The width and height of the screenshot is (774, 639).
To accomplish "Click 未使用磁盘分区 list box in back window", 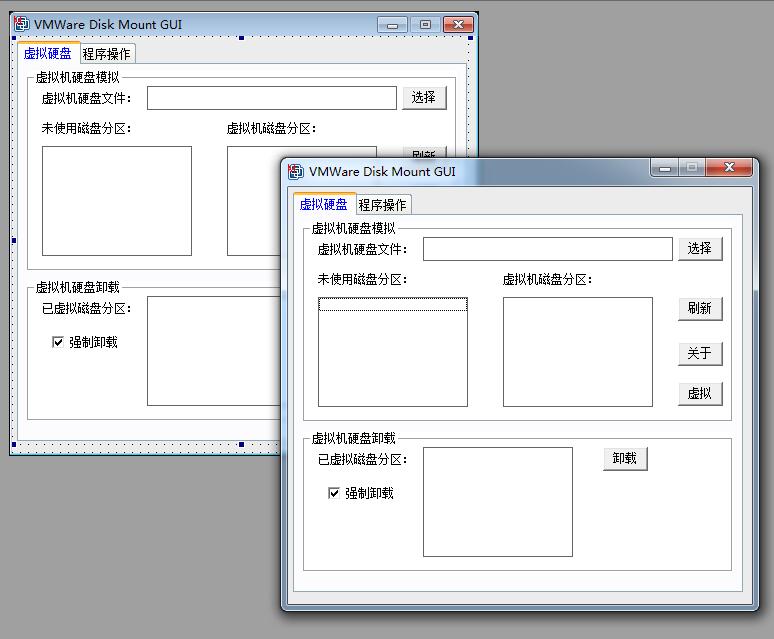I will click(x=116, y=201).
